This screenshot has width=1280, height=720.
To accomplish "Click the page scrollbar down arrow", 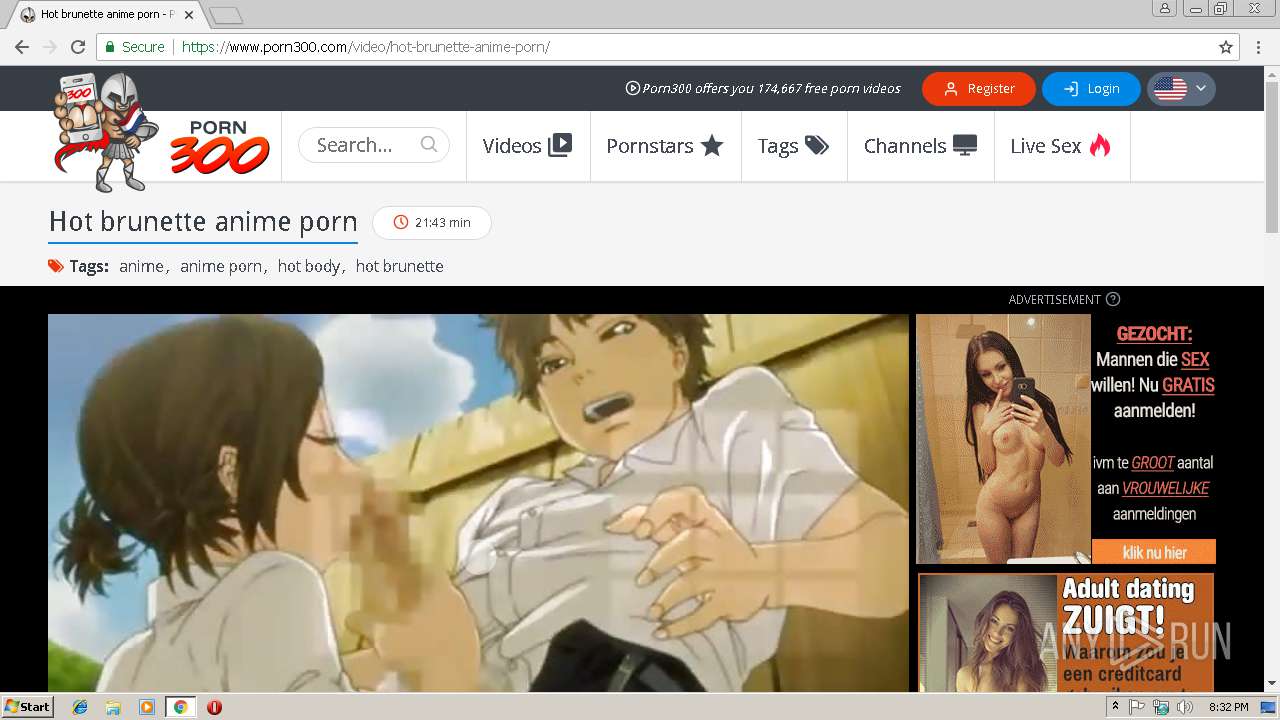I will tap(1272, 684).
